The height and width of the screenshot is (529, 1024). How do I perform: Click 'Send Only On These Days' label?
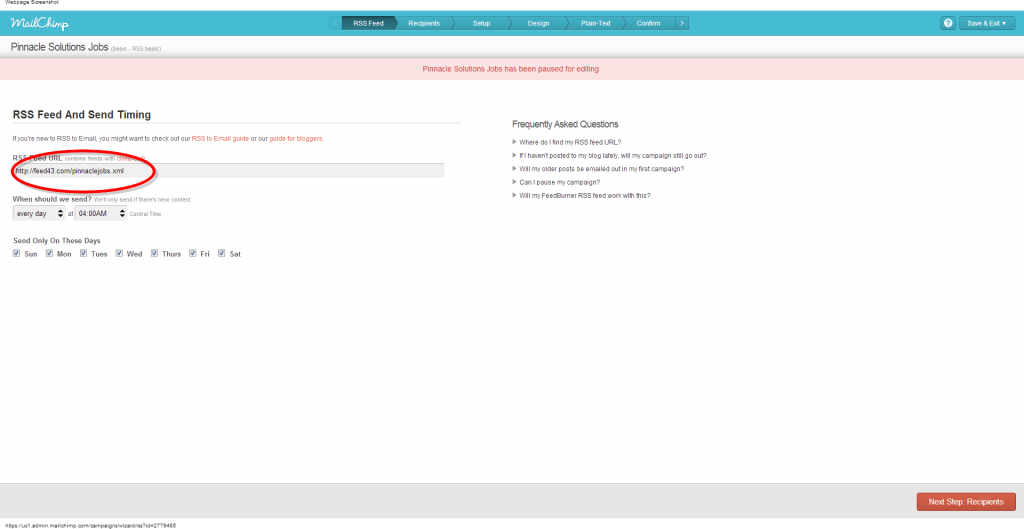[x=57, y=240]
